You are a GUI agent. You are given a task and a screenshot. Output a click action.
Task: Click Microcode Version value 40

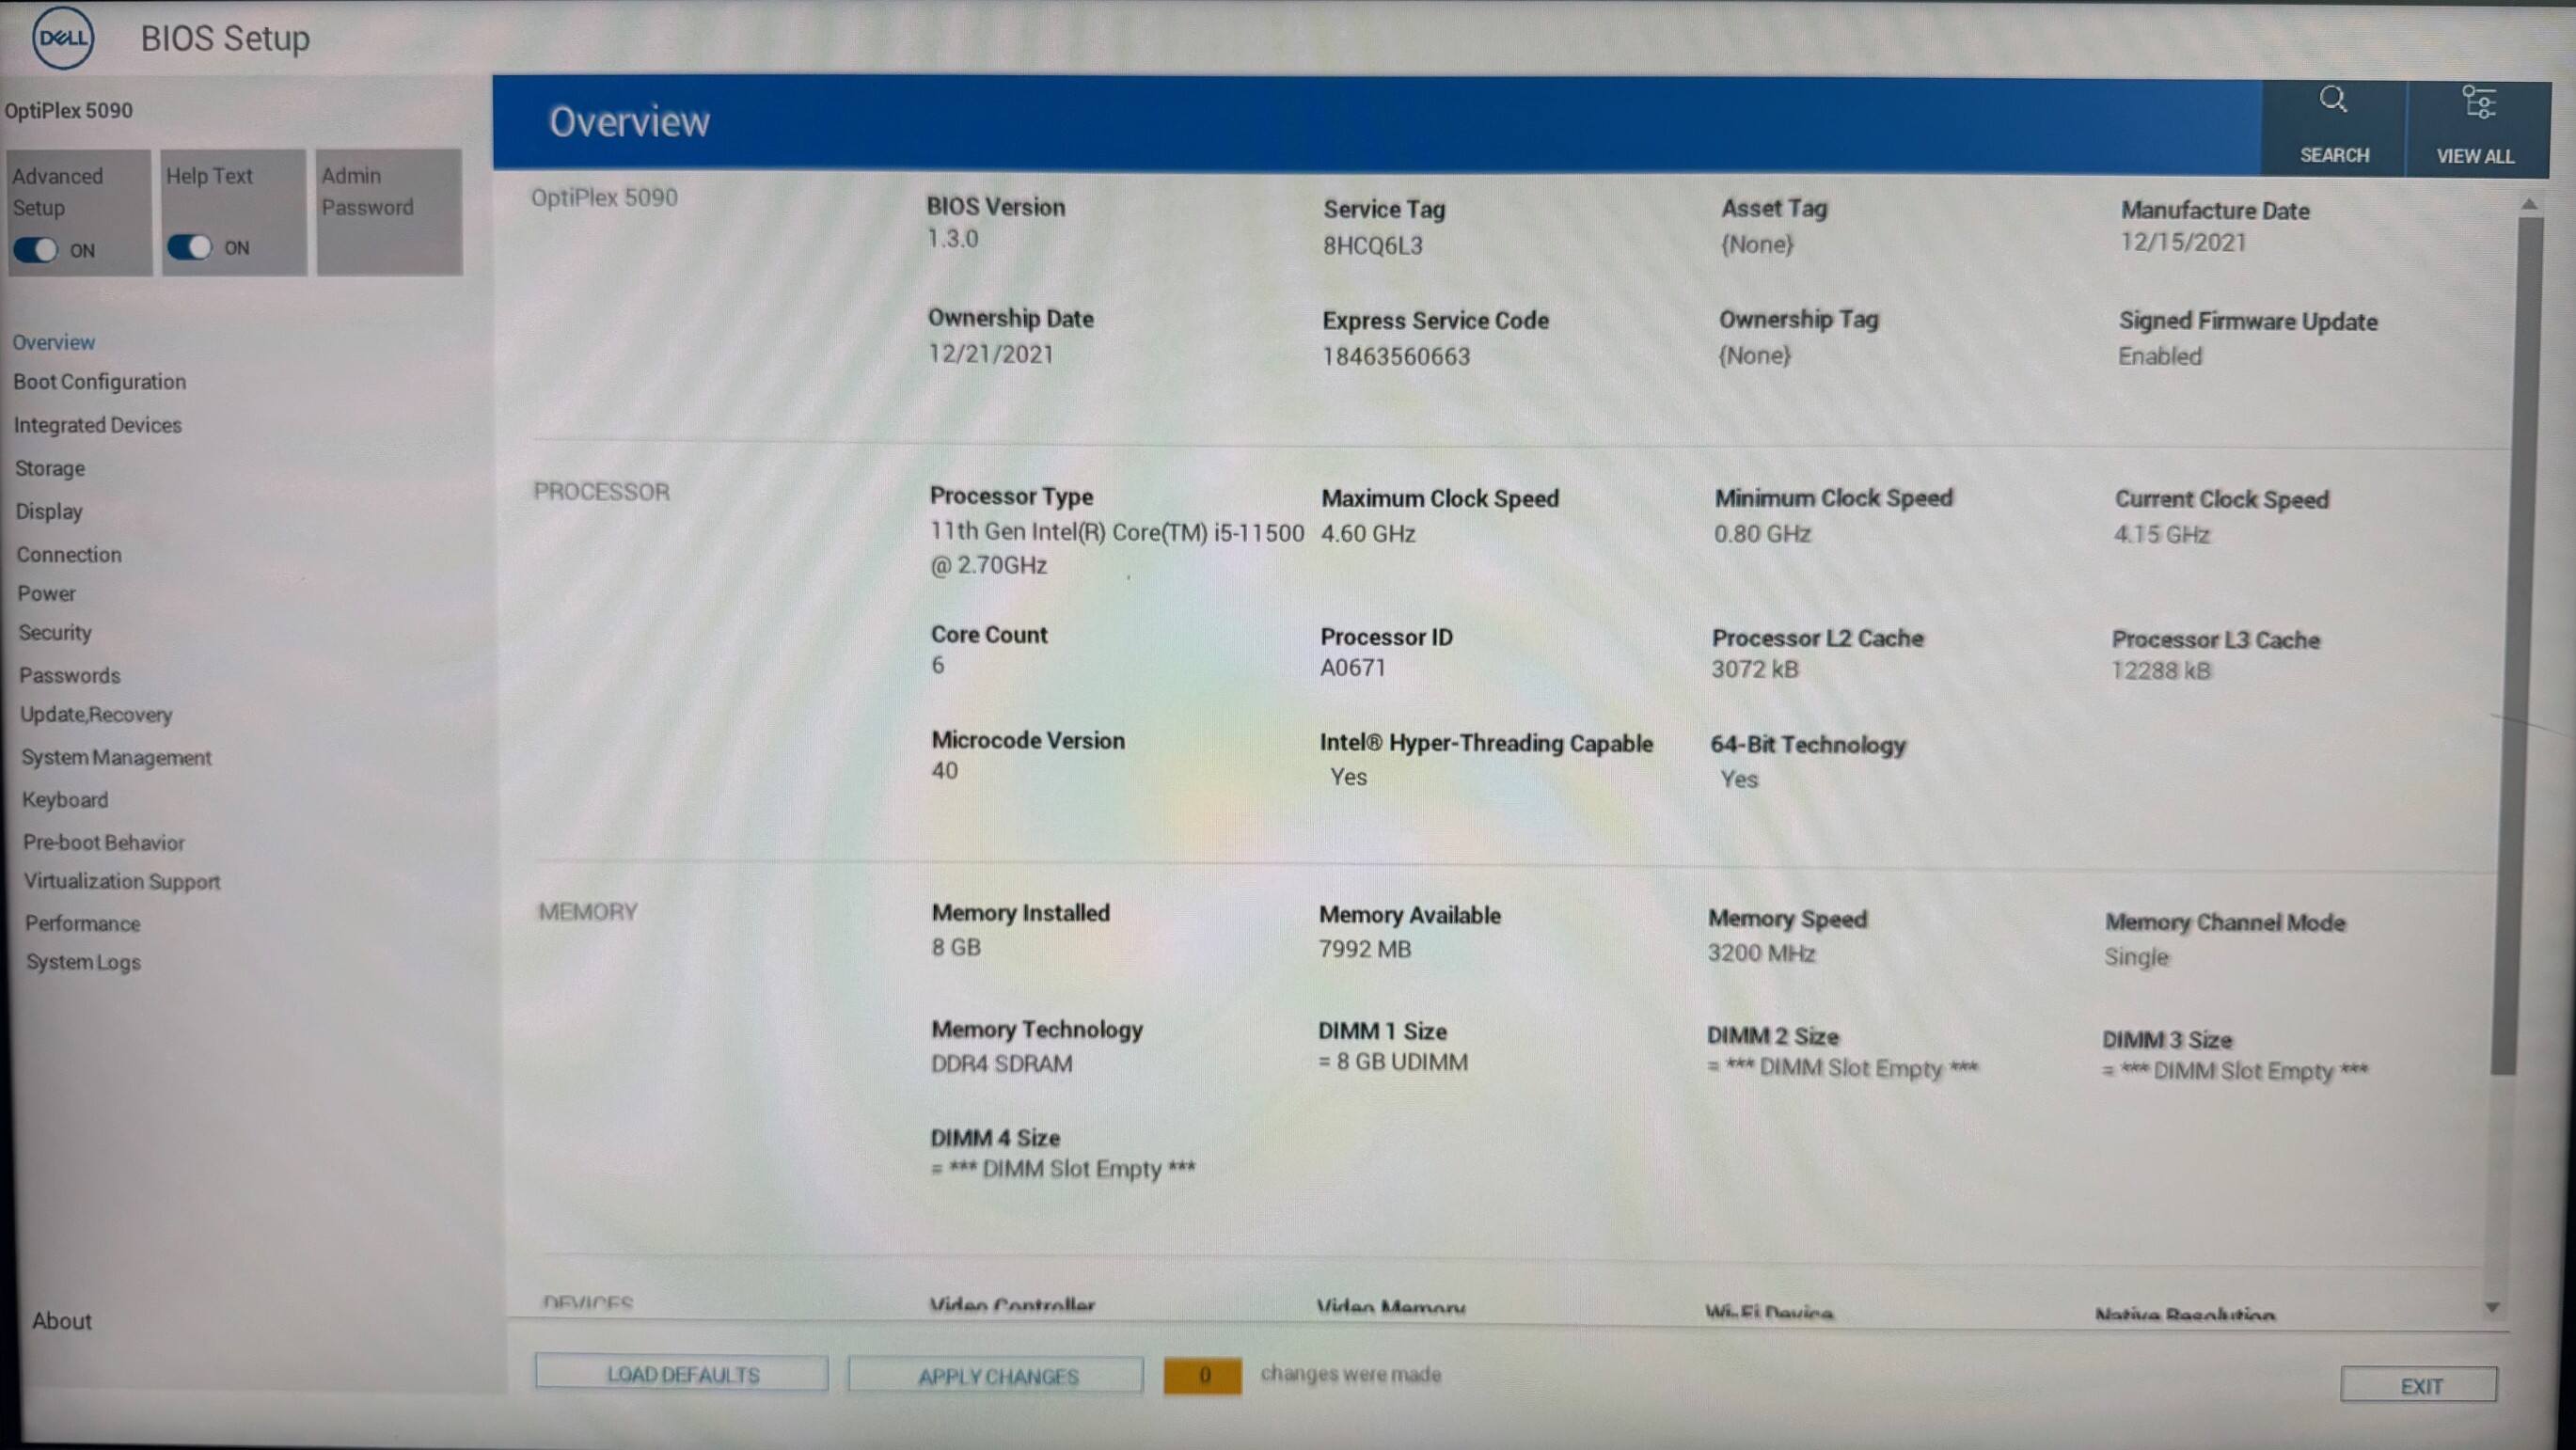tap(944, 771)
